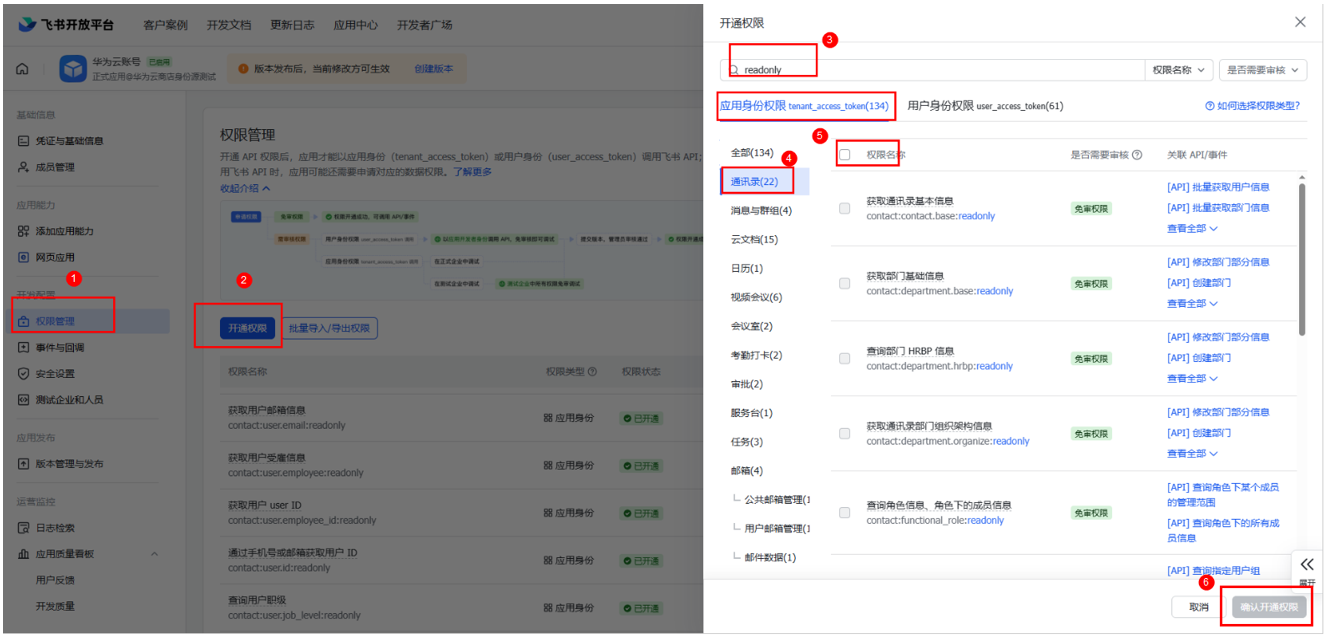This screenshot has width=1328, height=637.
Task: Open the 是否需要审核 filter dropdown
Action: 1266,70
